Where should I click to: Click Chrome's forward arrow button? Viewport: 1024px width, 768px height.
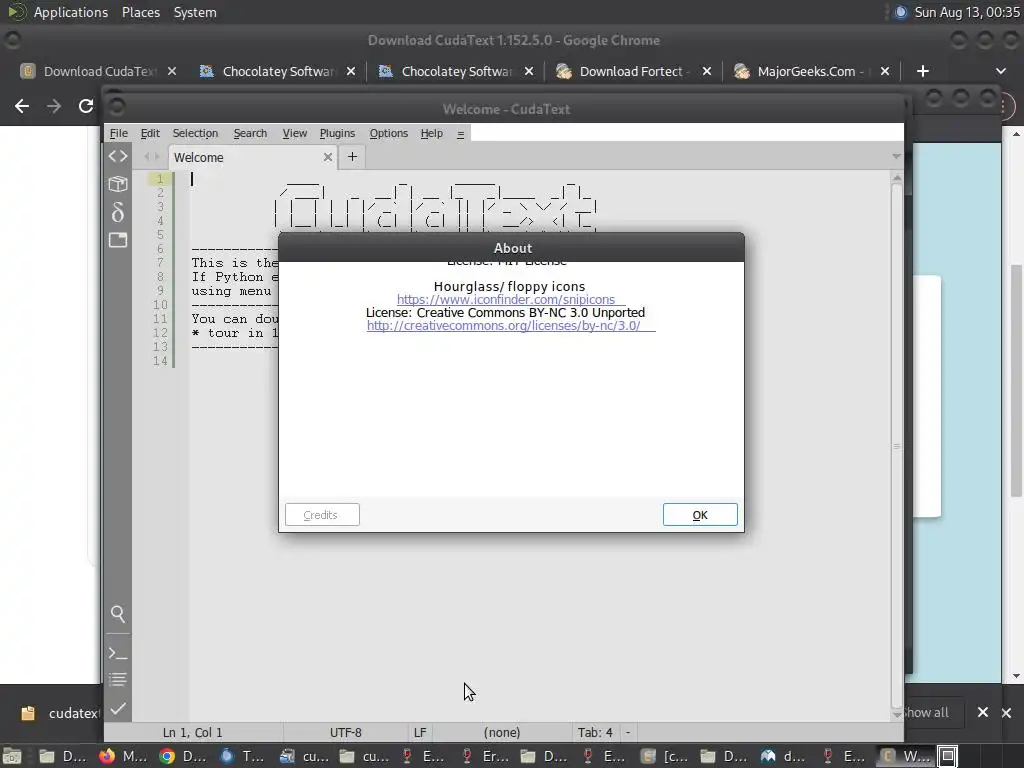pyautogui.click(x=54, y=106)
